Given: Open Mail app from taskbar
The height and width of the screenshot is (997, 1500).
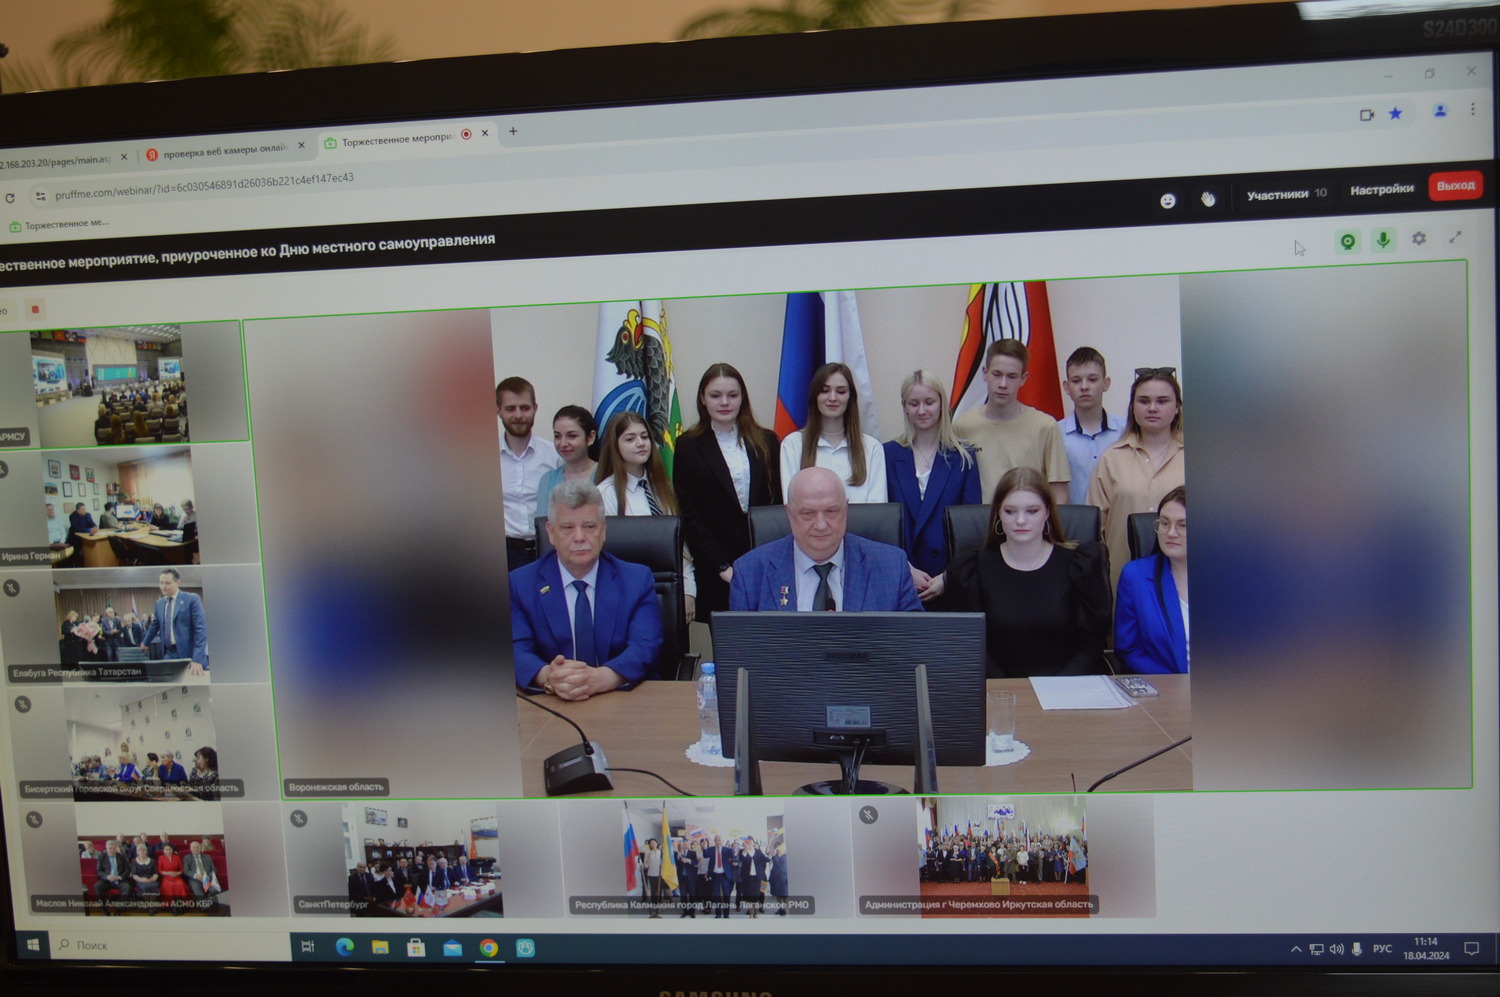Looking at the screenshot, I should click(453, 947).
